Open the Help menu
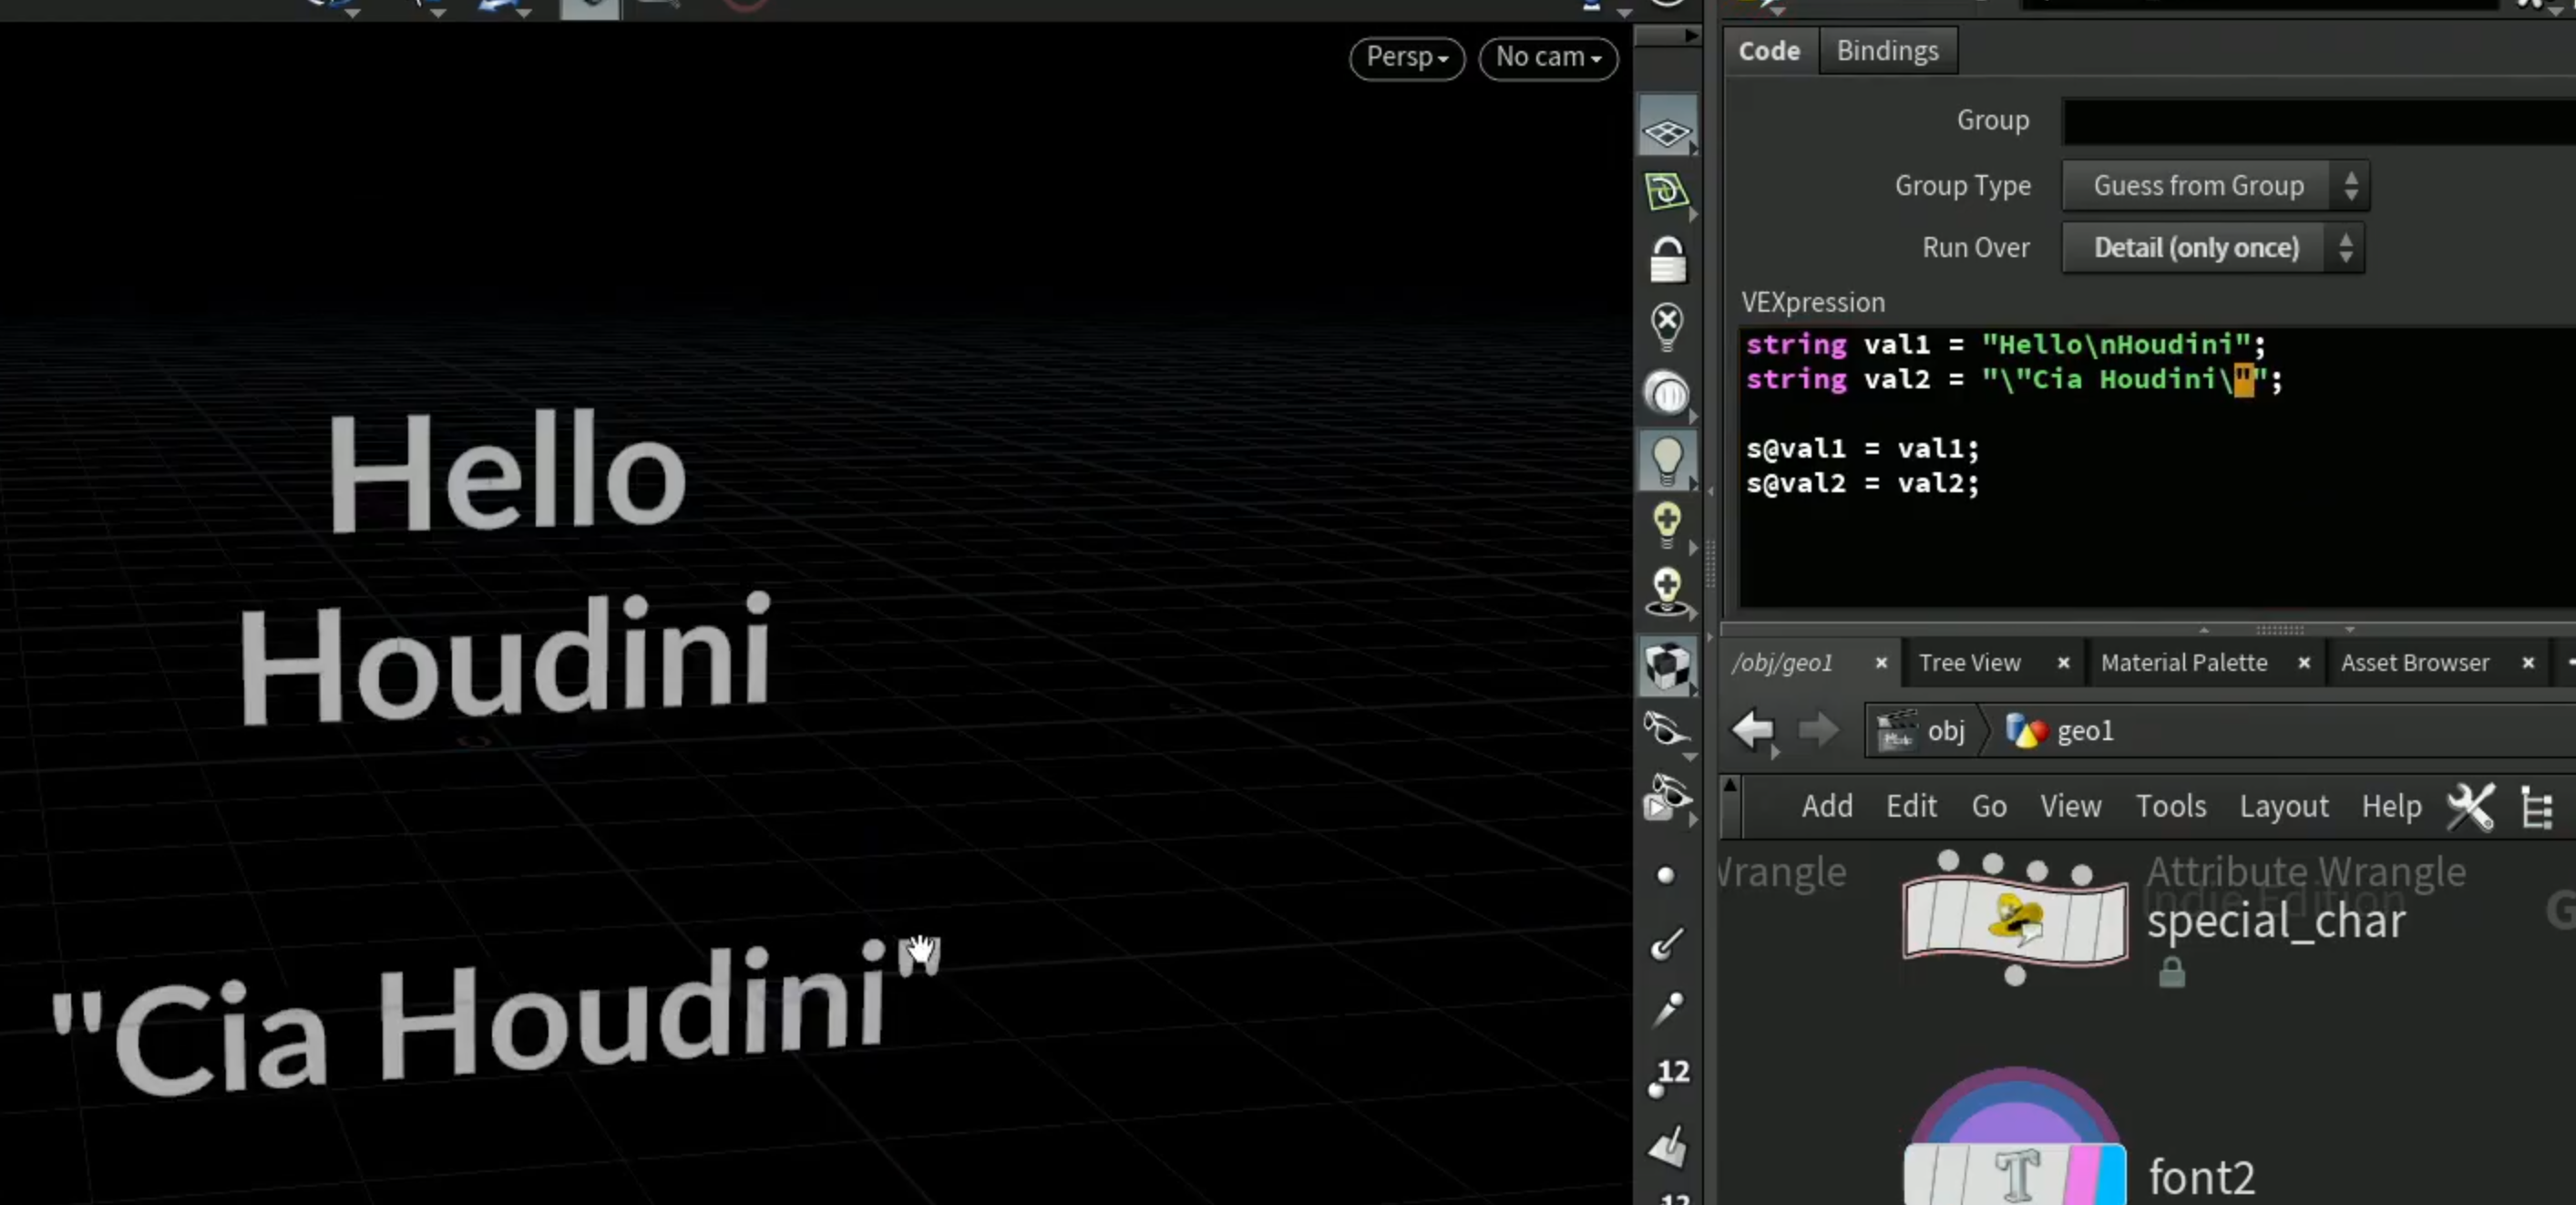 tap(2391, 806)
